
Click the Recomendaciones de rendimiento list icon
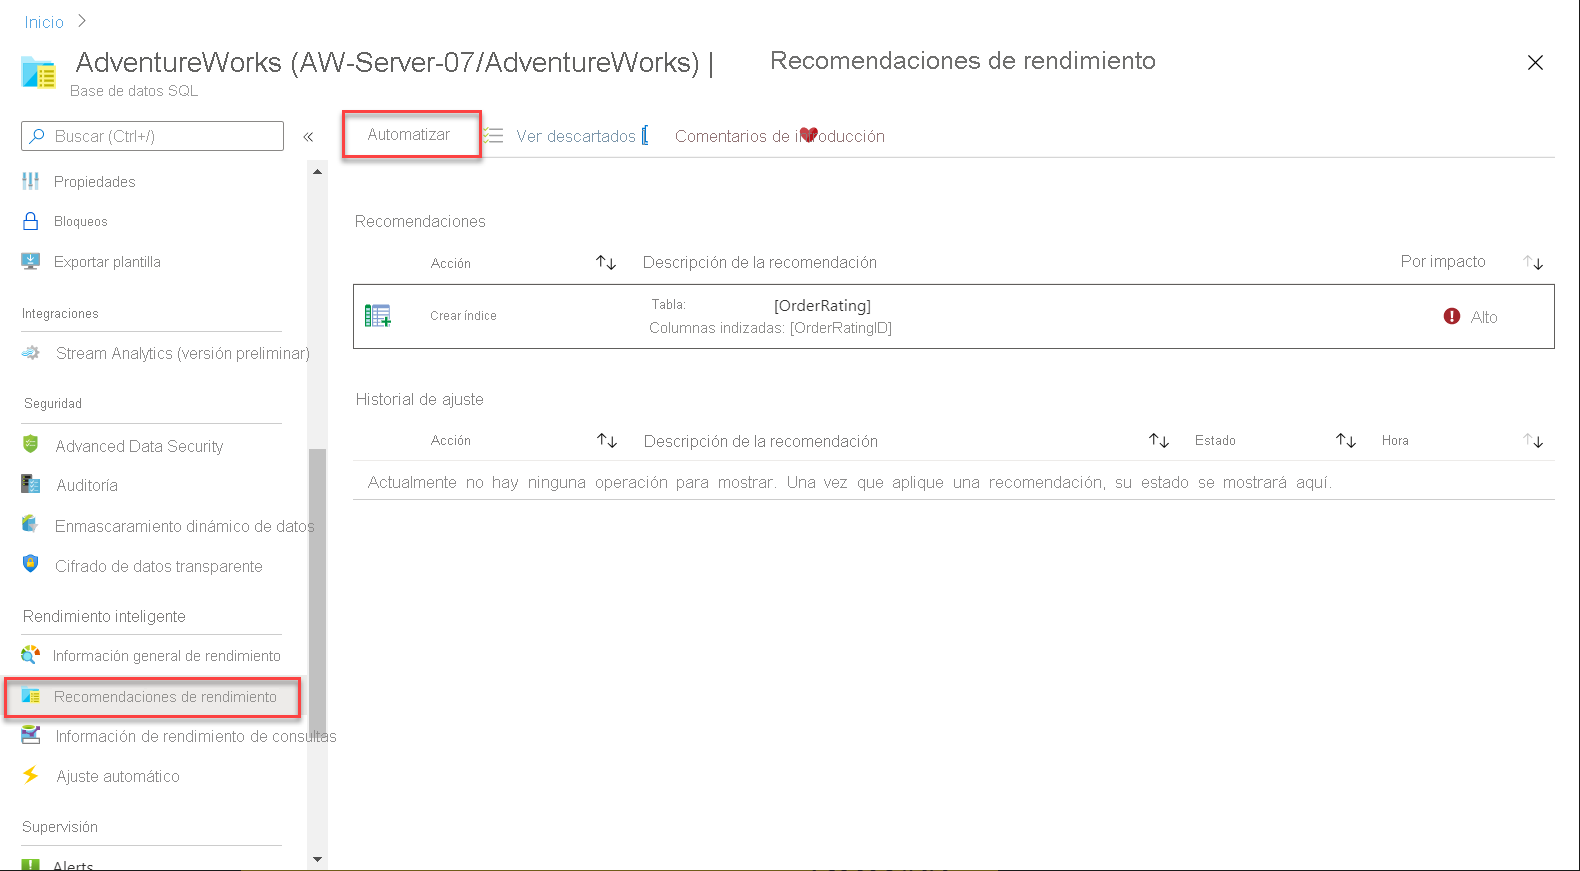[x=31, y=696]
